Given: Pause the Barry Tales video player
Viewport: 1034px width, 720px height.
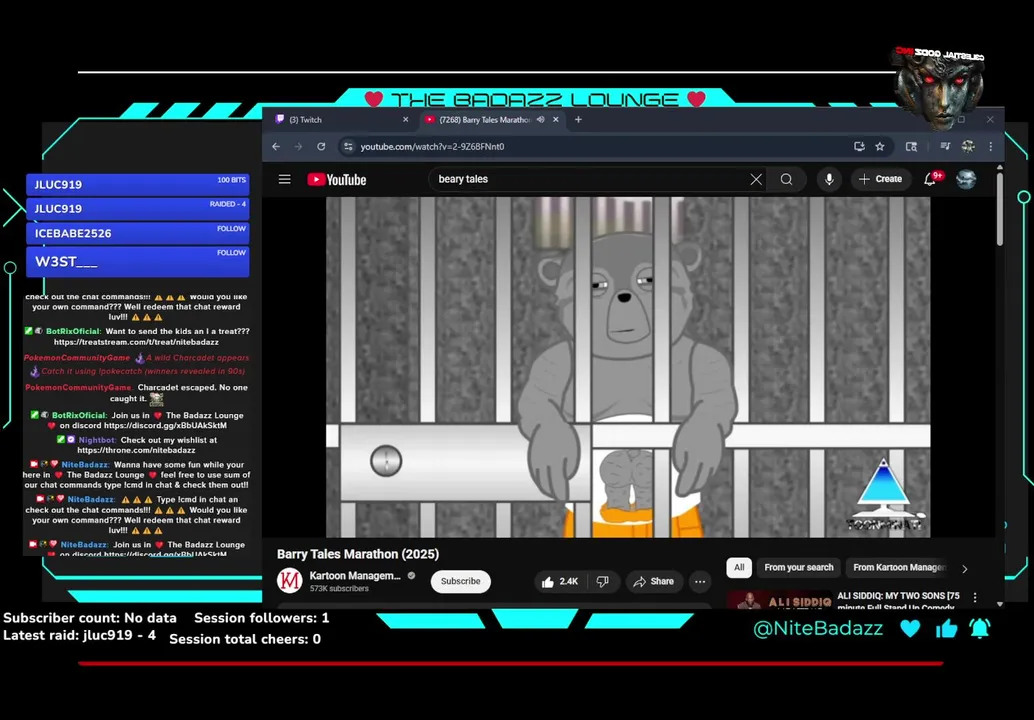Looking at the screenshot, I should tap(628, 367).
